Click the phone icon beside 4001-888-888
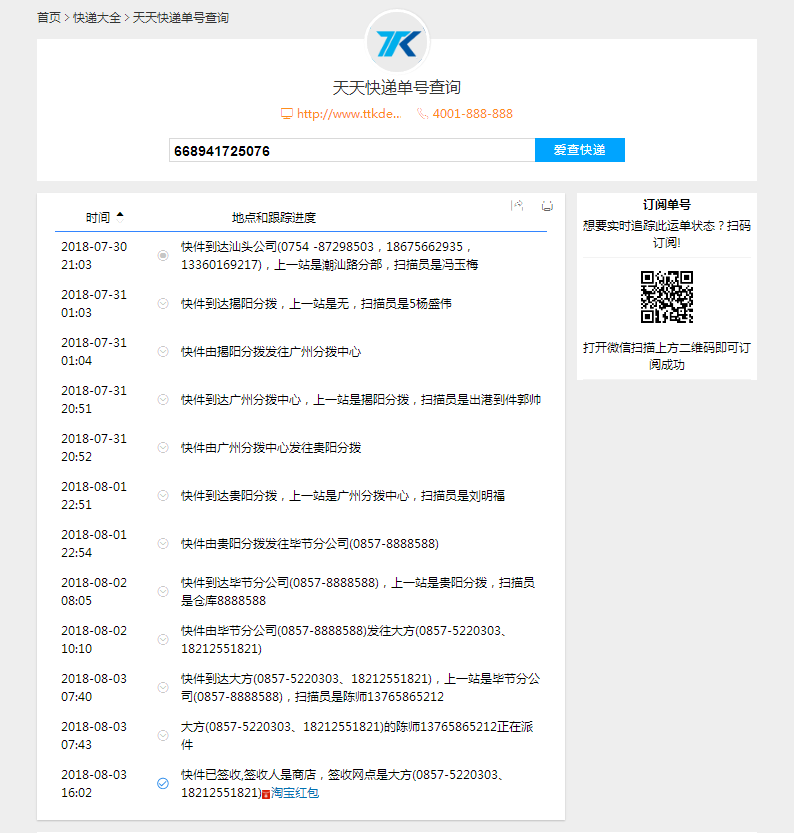Screen dimensions: 794x833 [x=422, y=114]
